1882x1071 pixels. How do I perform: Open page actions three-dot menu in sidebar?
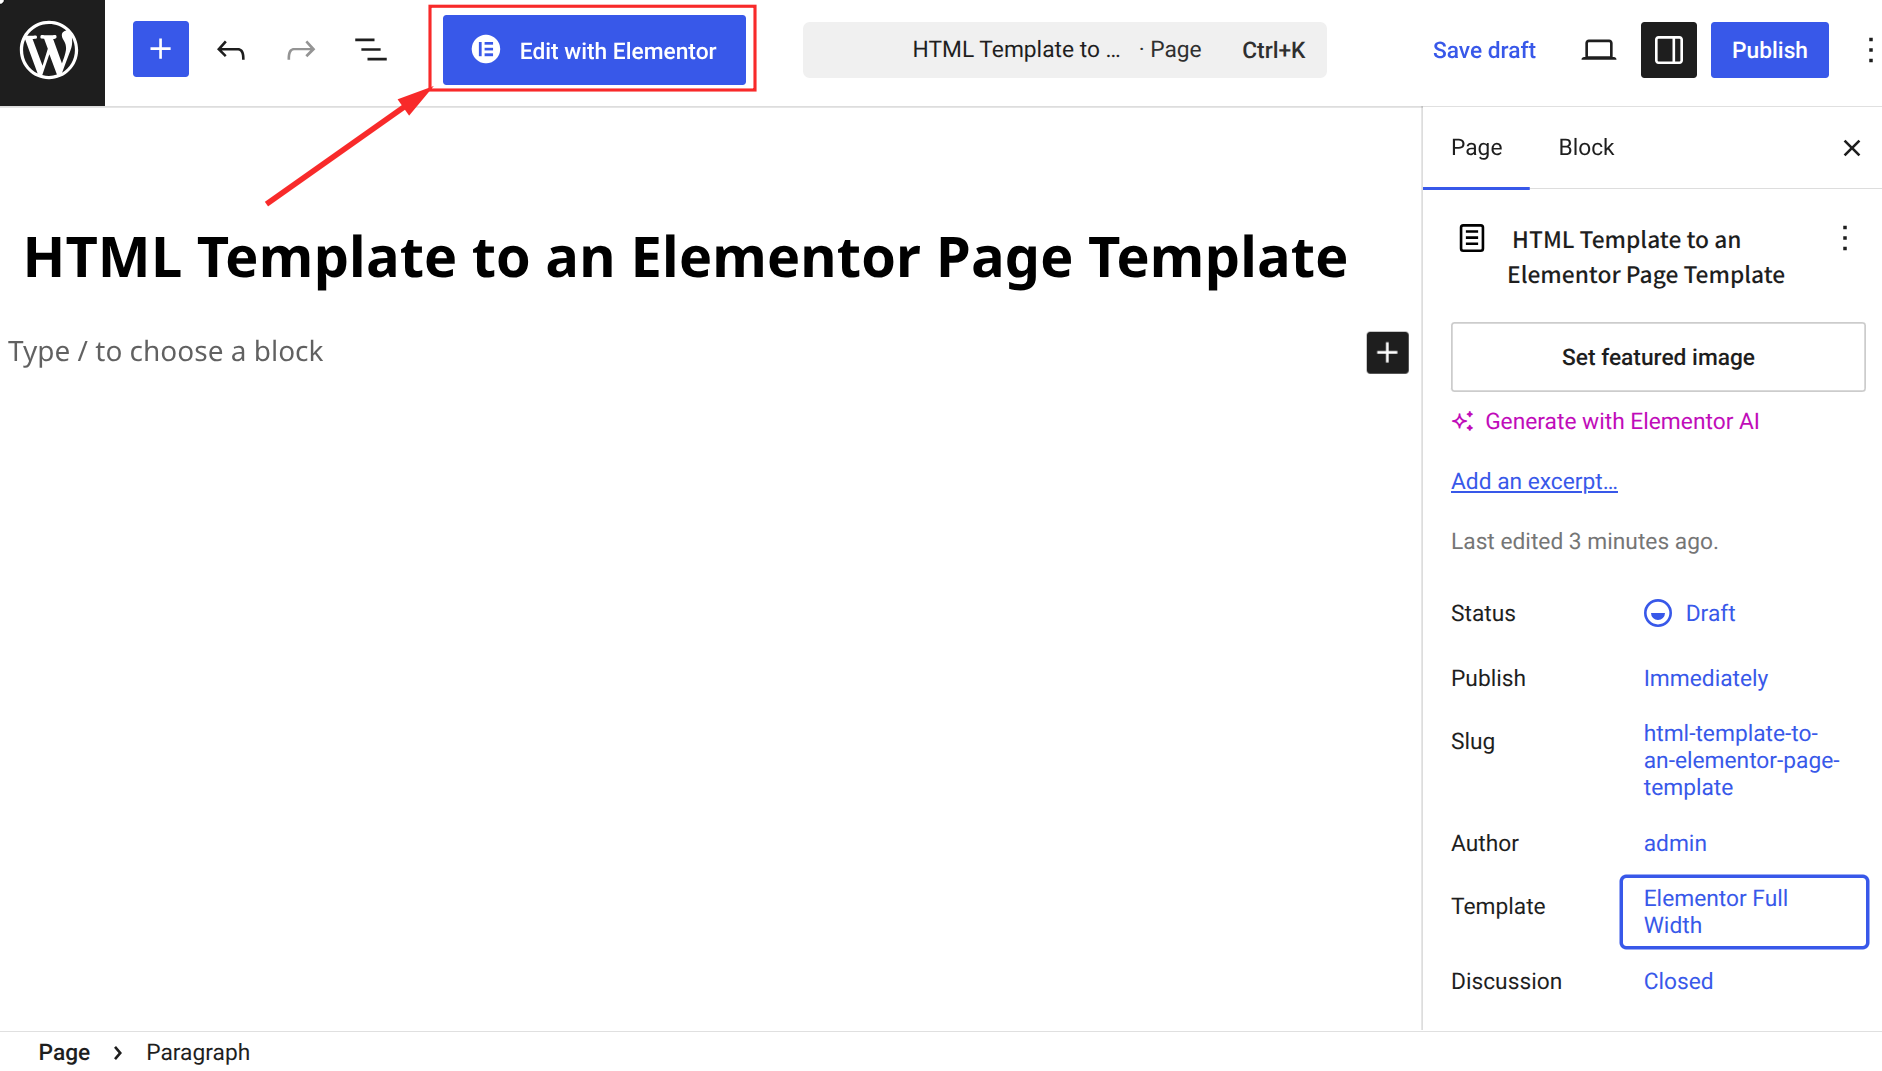click(1844, 238)
